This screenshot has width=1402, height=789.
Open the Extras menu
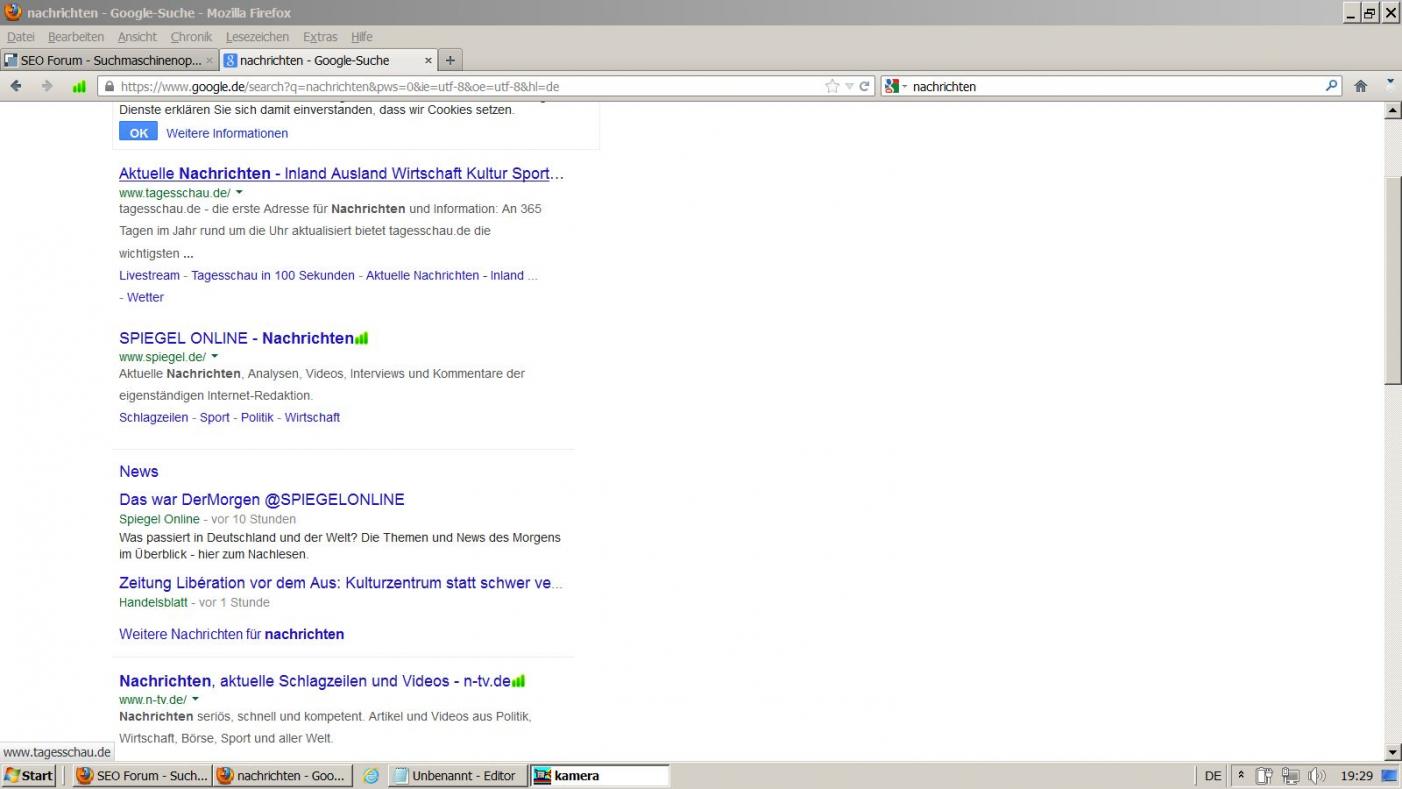[x=320, y=37]
